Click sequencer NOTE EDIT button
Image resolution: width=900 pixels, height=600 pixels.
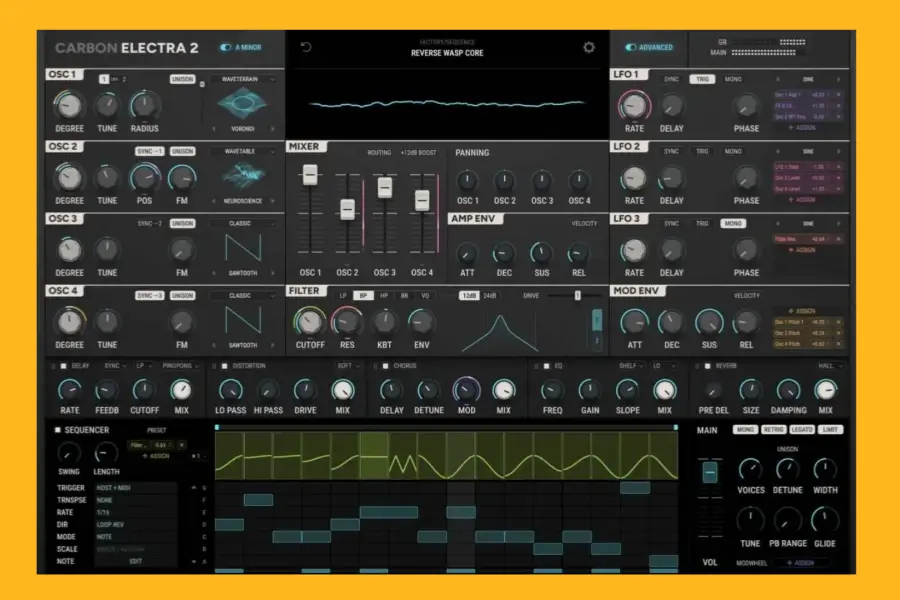tap(135, 562)
